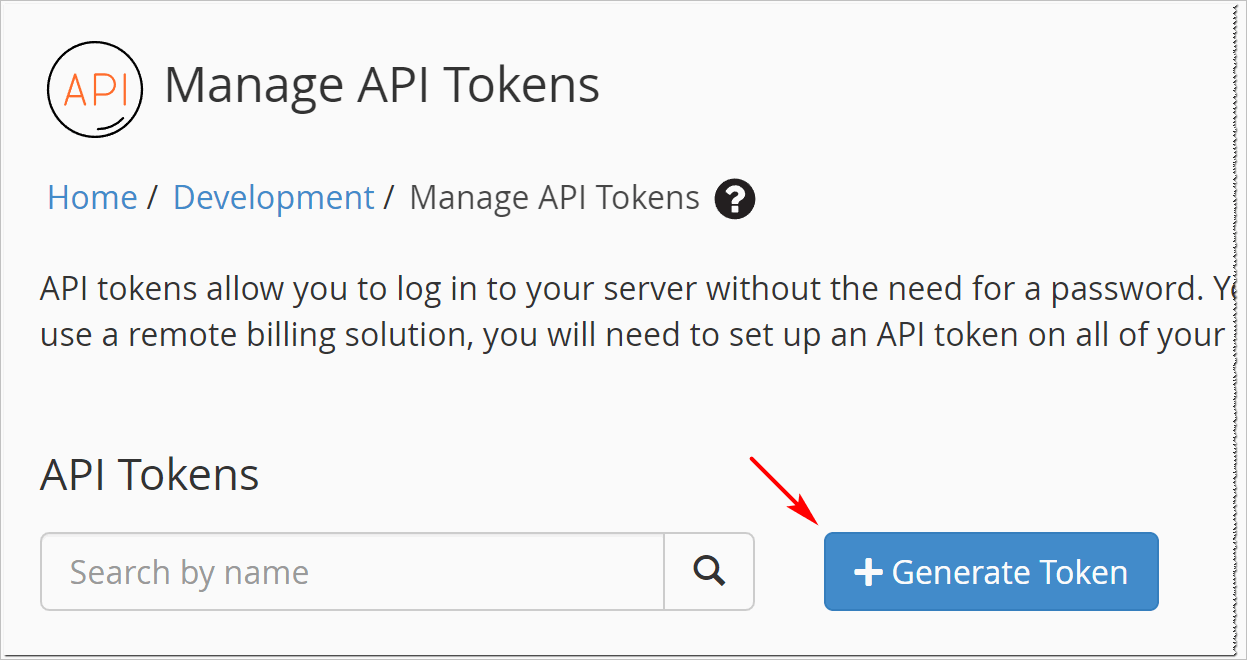This screenshot has width=1247, height=660.
Task: Focus the Search by name field
Action: click(352, 571)
